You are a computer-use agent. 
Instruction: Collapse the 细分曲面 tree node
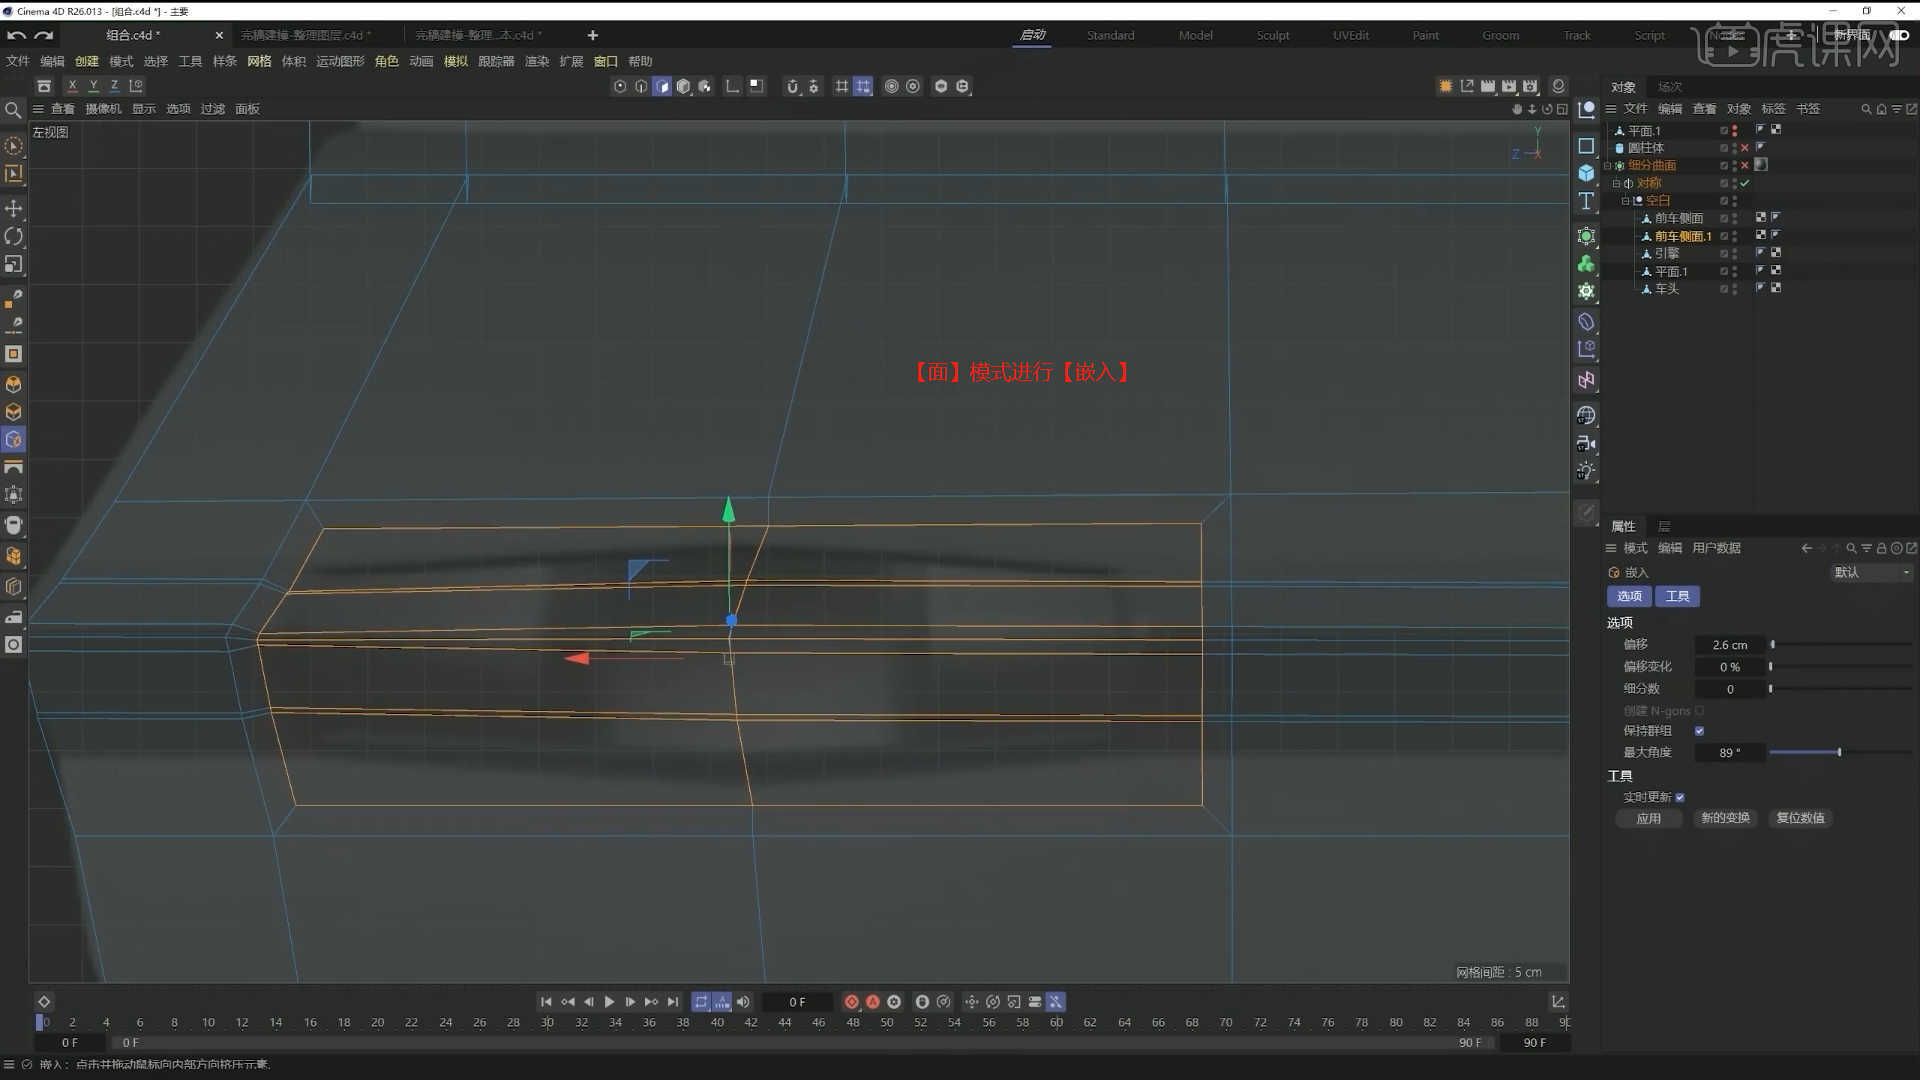tap(1607, 166)
